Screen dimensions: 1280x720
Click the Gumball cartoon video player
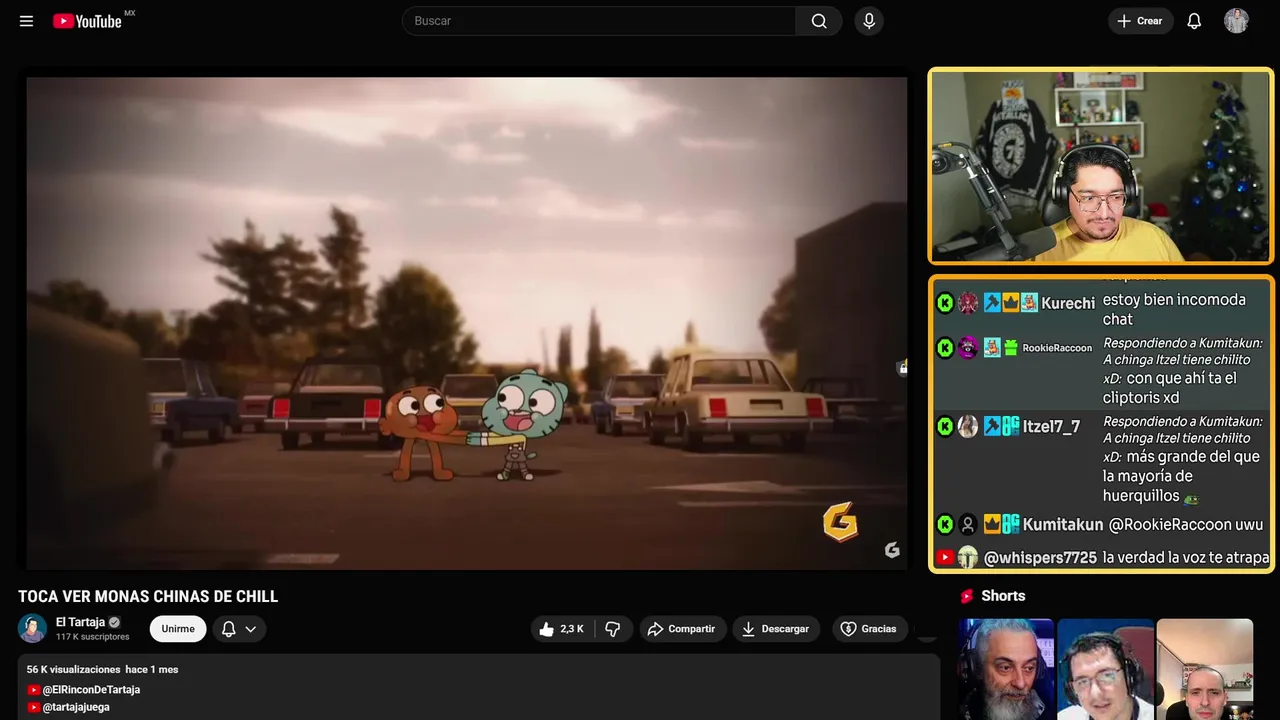tap(466, 323)
